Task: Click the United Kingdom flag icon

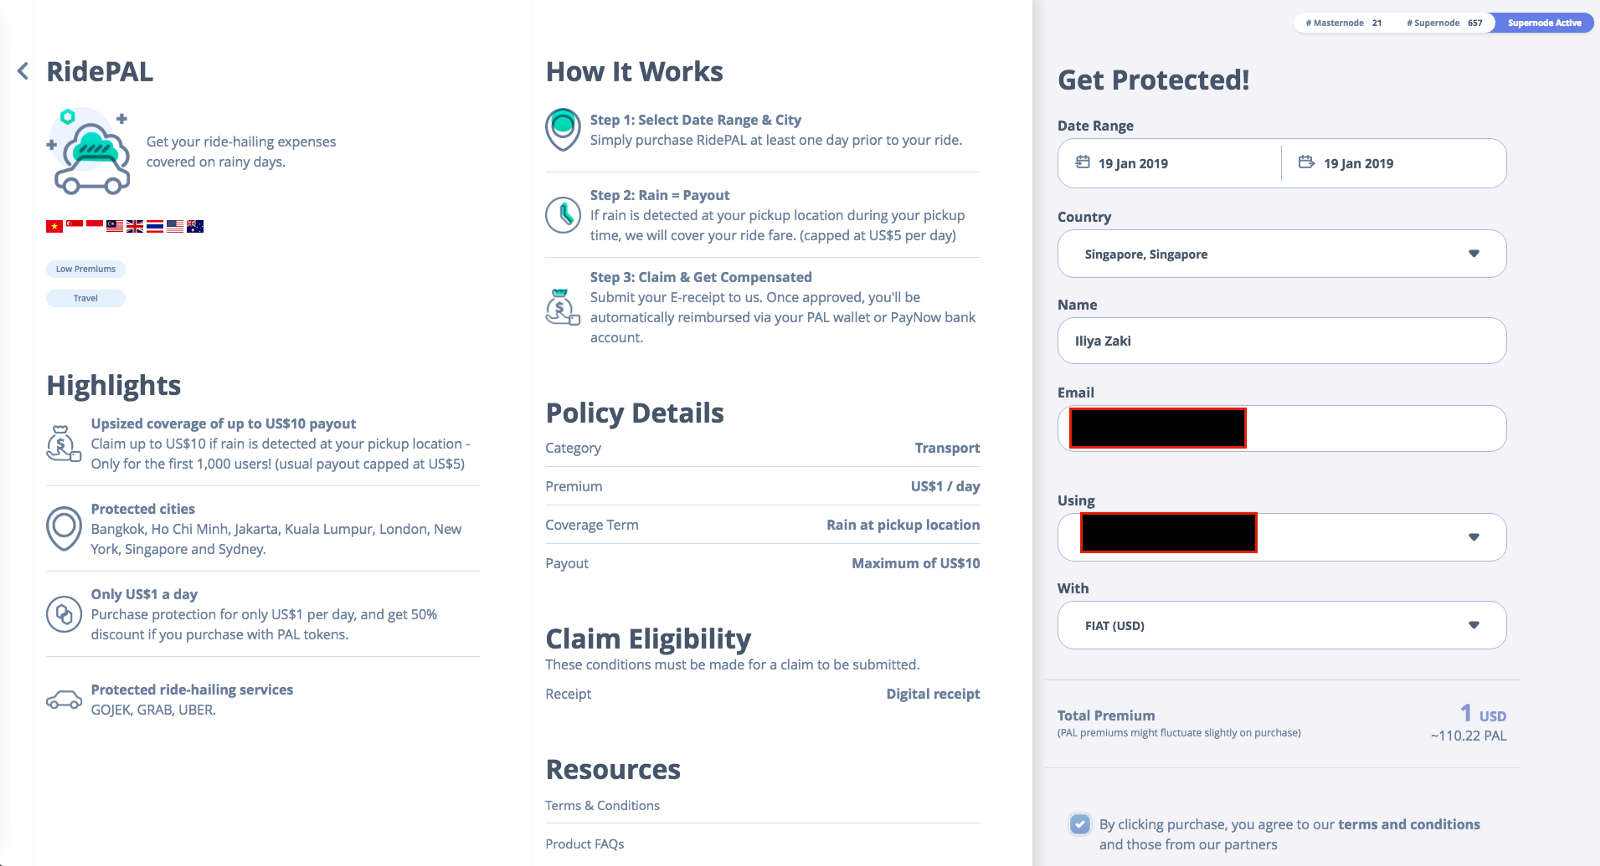Action: 135,226
